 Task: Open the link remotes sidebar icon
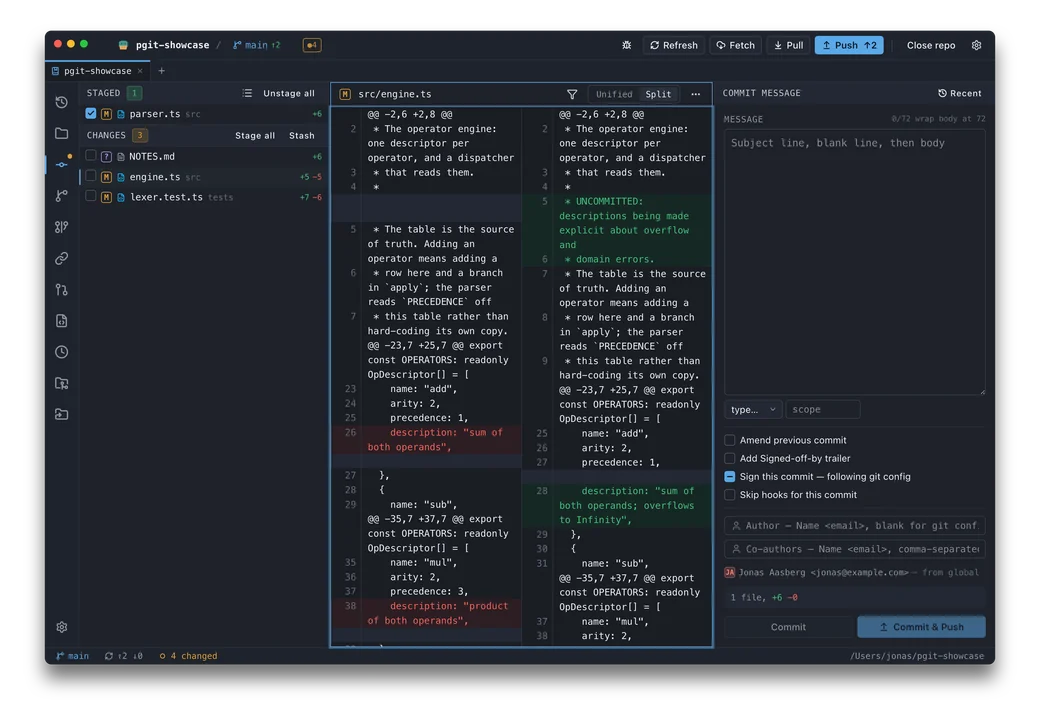[62, 258]
